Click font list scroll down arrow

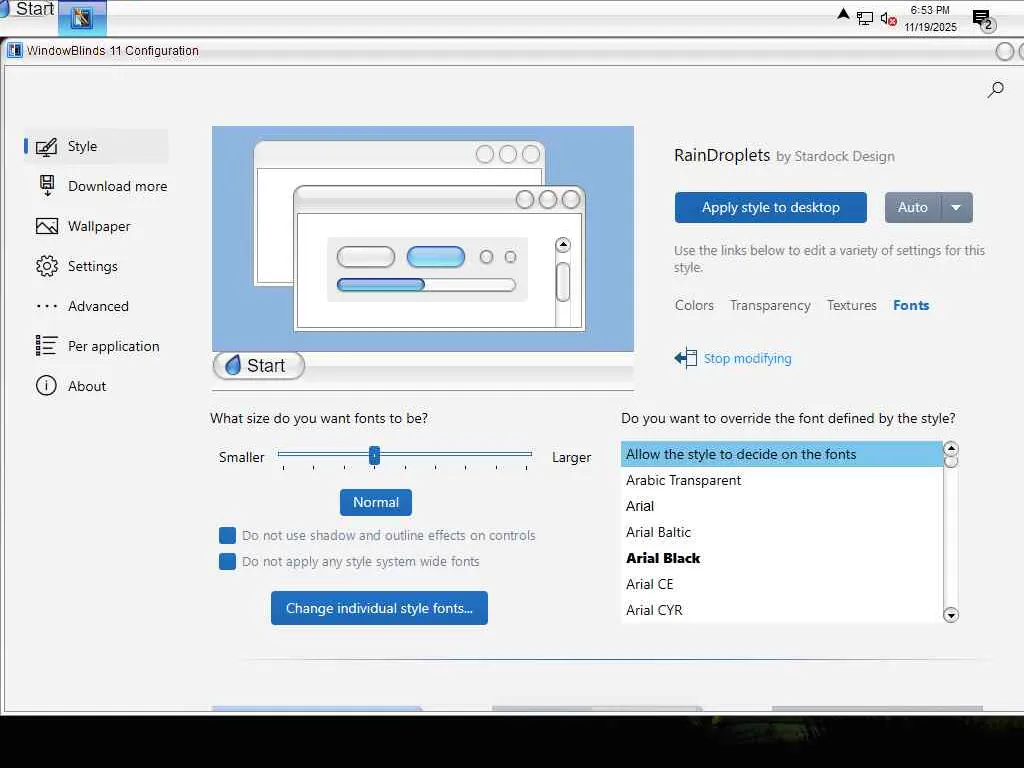[951, 615]
